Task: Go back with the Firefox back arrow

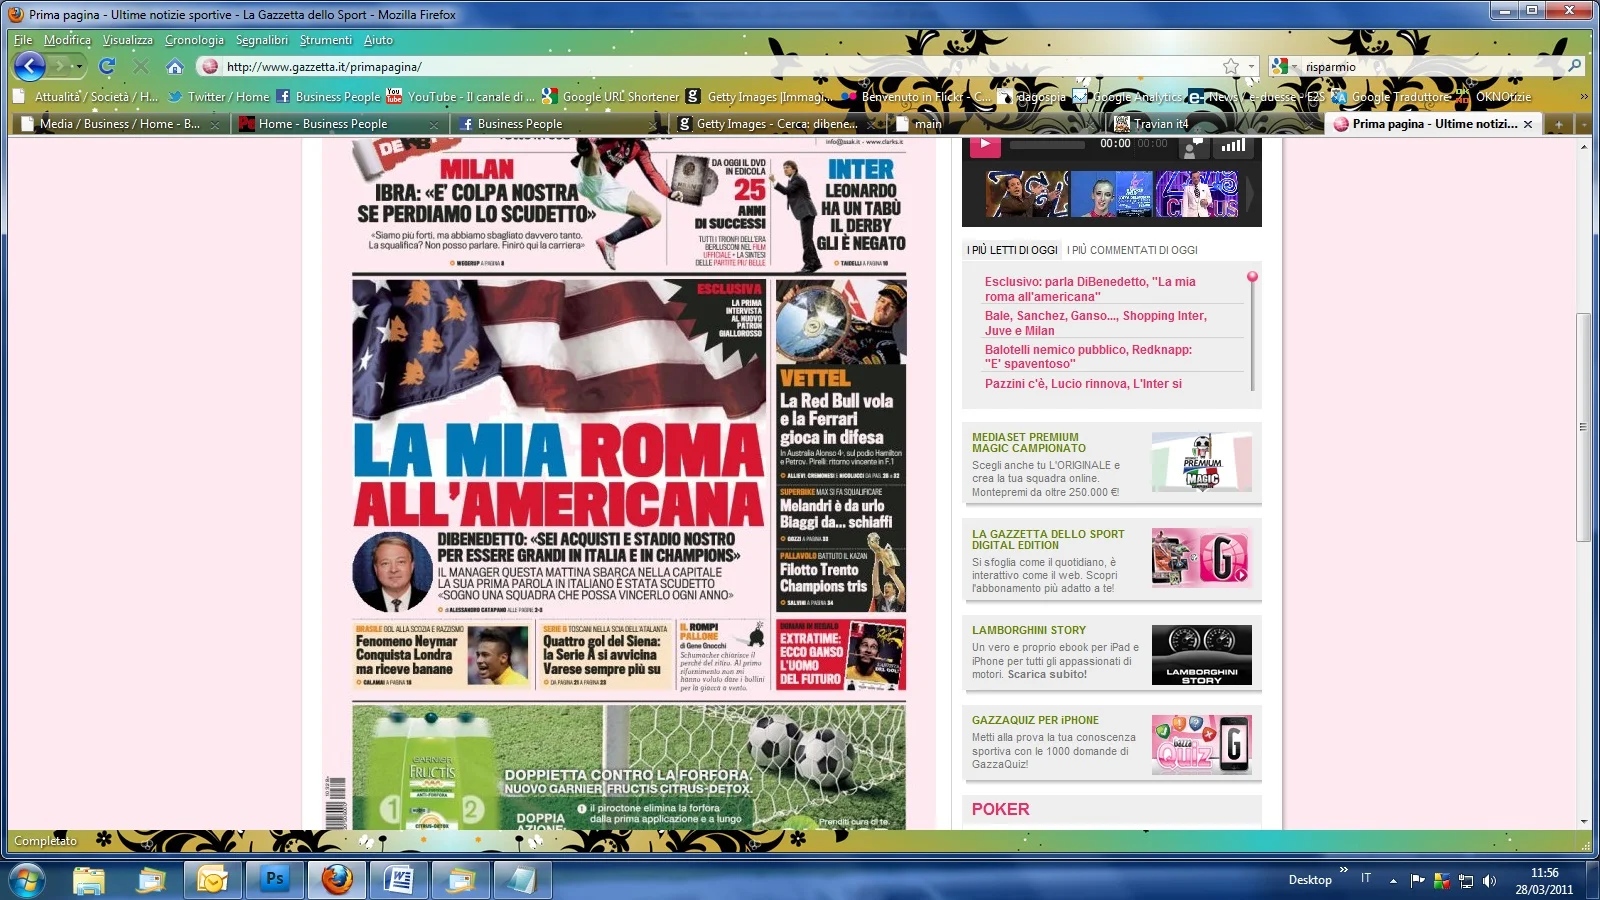Action: 30,67
